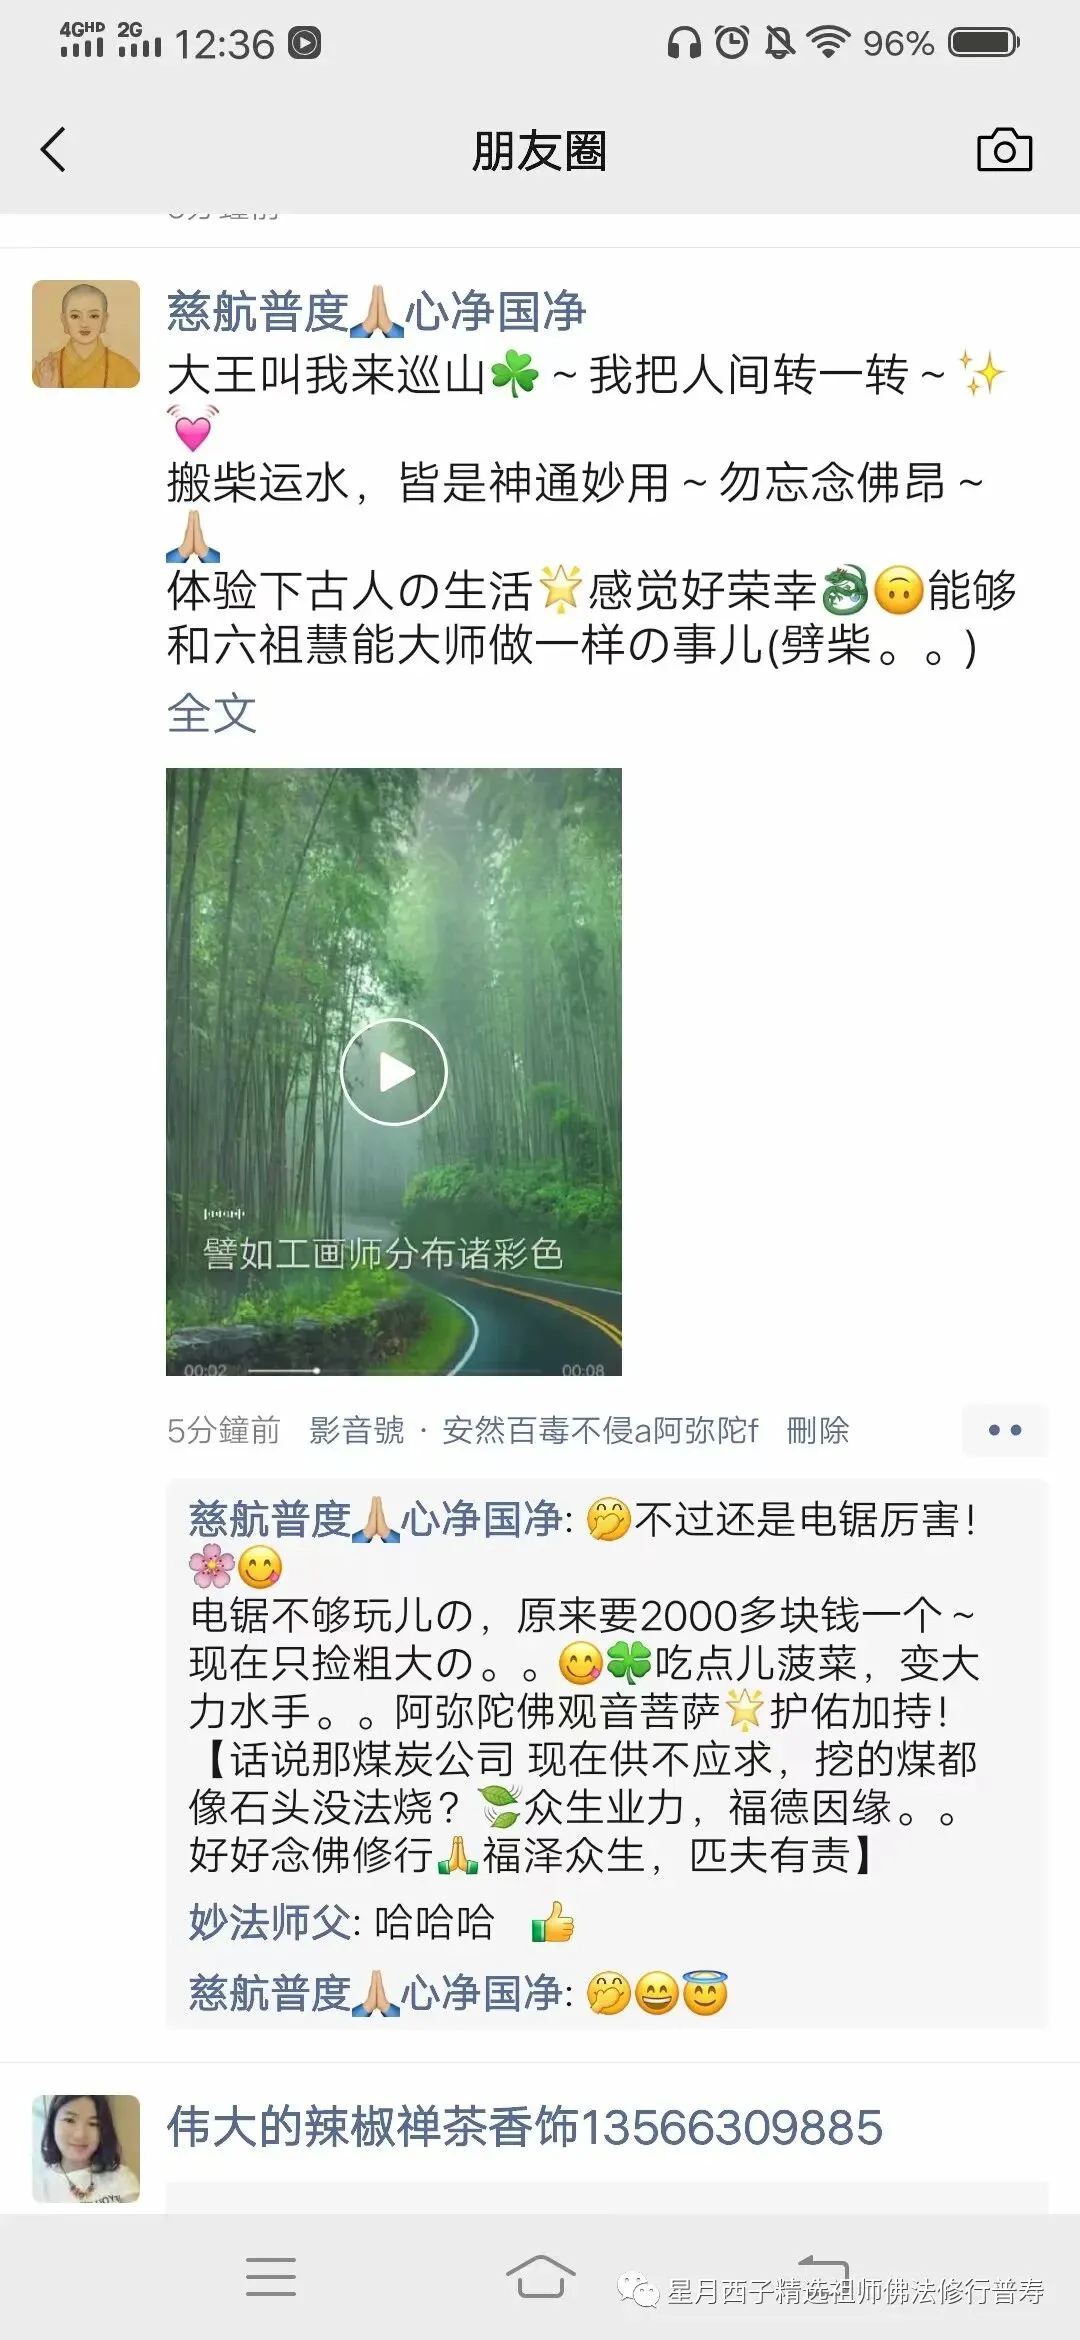Delete the post via 刪除
Viewport: 1080px width, 2340px height.
pos(817,1430)
